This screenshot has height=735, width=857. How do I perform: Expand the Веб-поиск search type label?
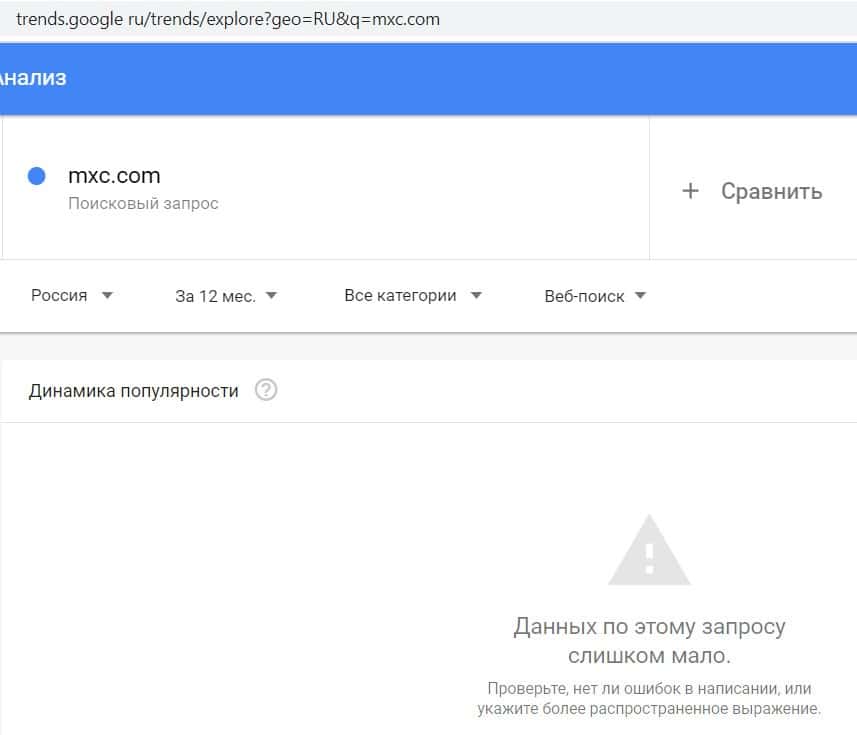[584, 296]
